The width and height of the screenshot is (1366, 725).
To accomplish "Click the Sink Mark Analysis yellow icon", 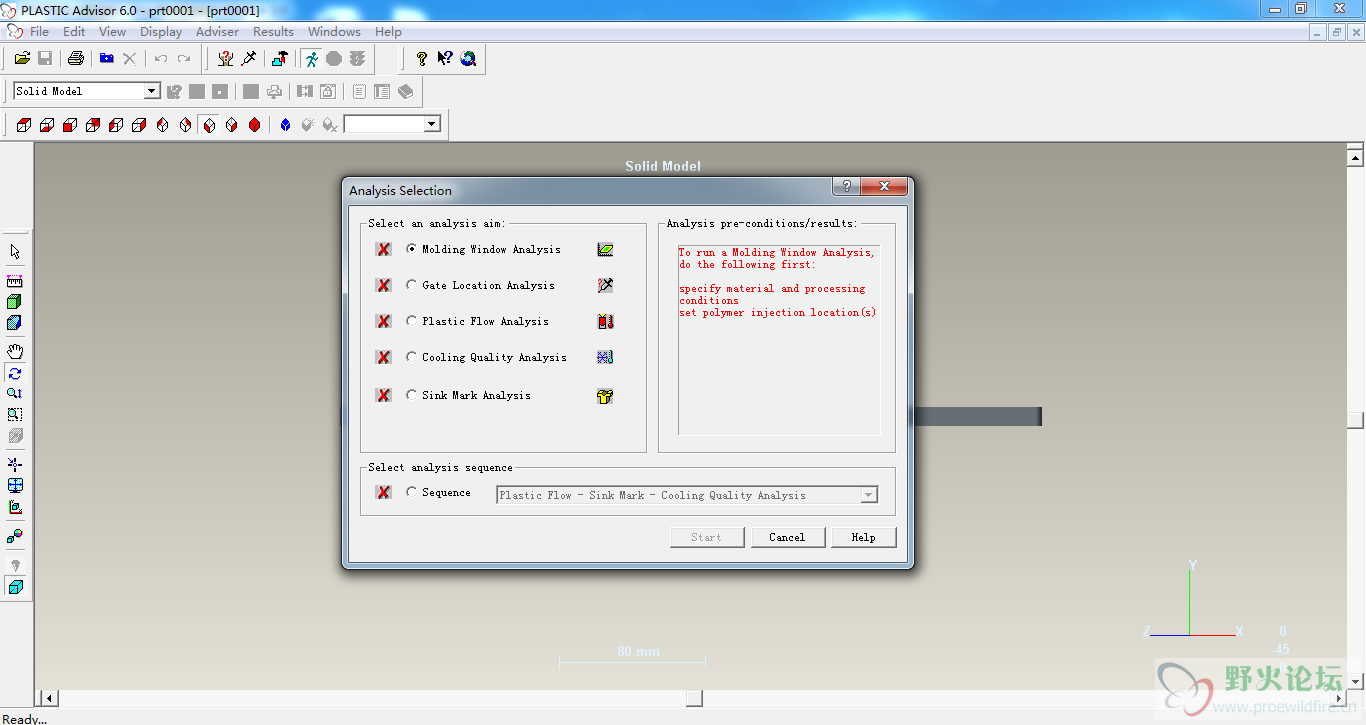I will point(605,396).
